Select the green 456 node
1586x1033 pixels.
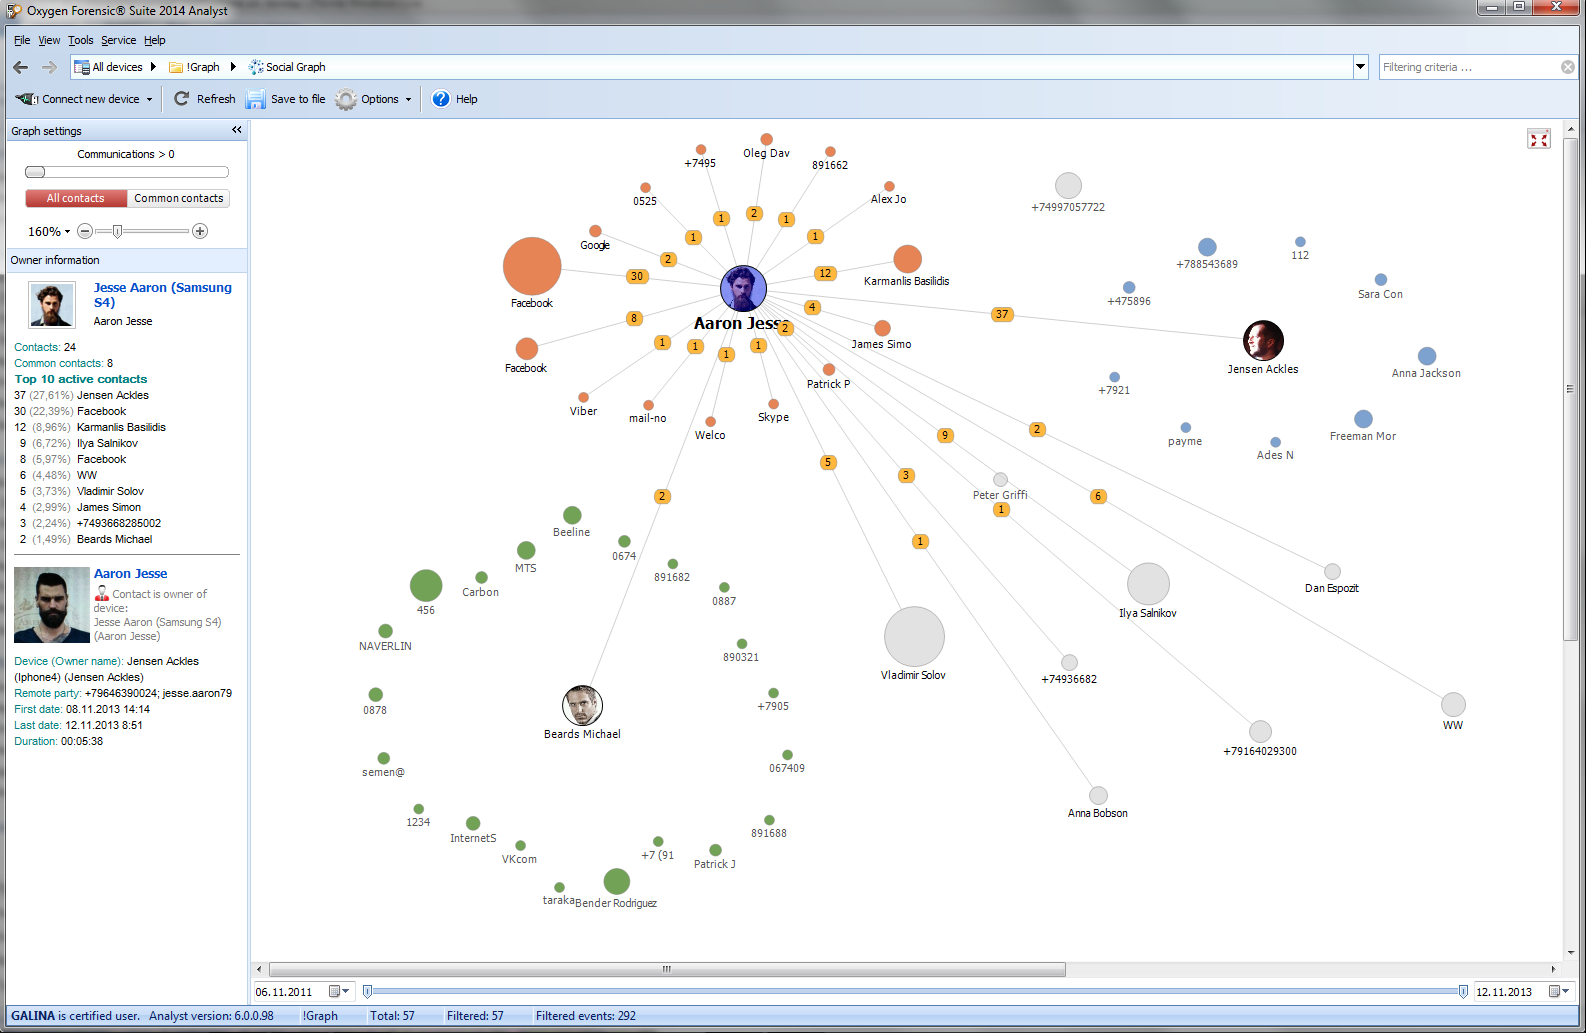pos(426,586)
